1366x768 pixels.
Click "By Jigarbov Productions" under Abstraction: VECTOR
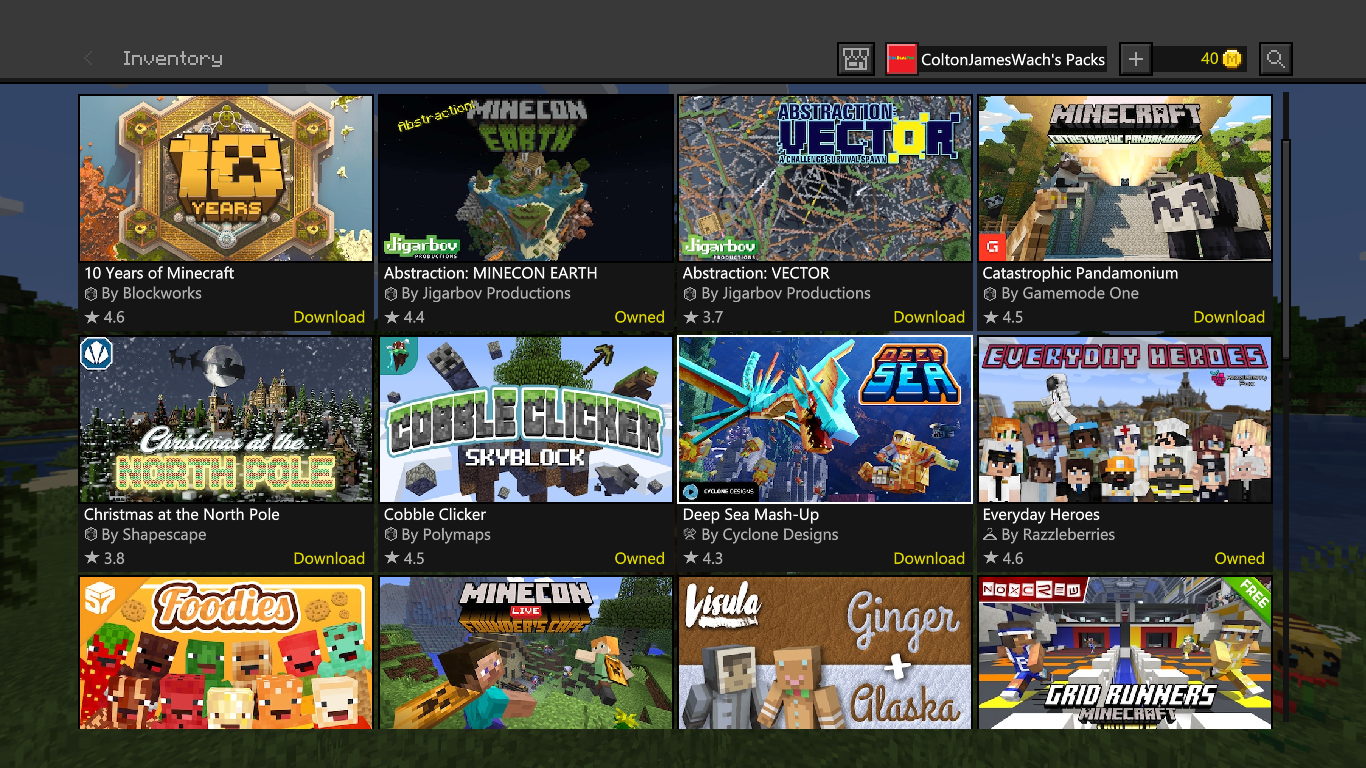click(x=786, y=294)
